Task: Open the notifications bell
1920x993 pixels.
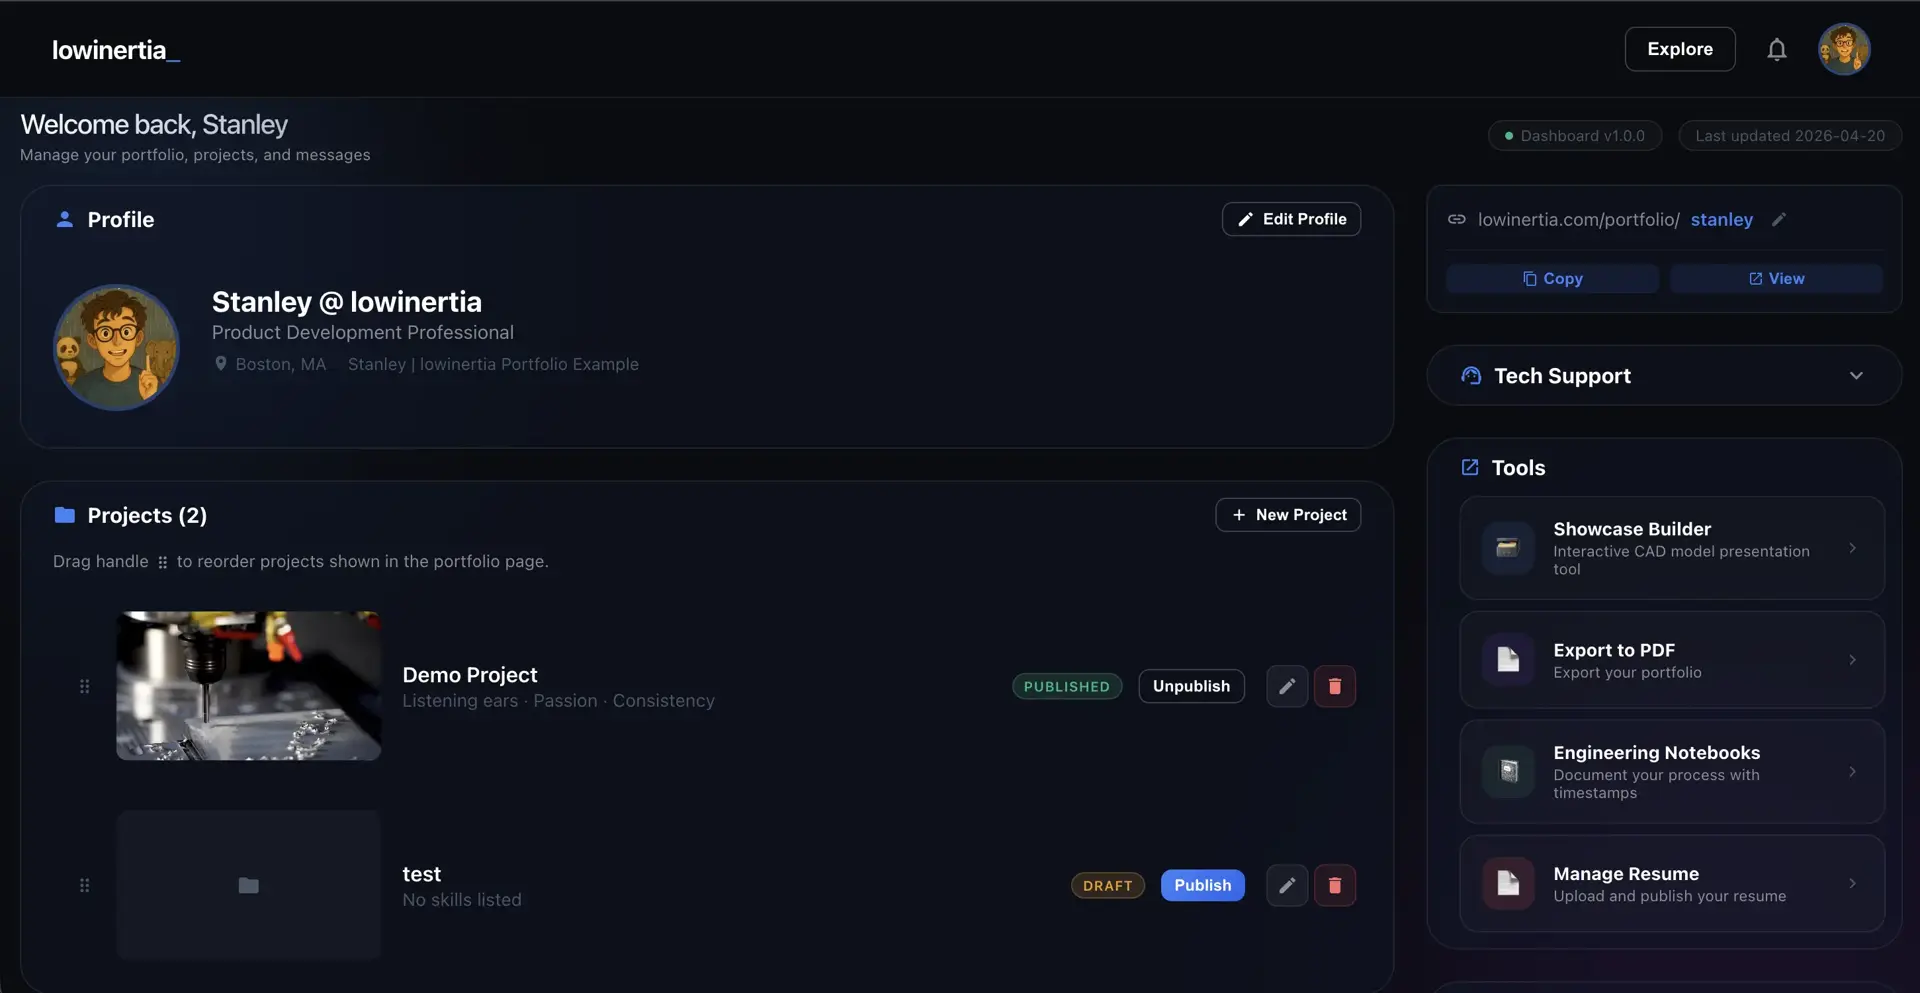Action: [1777, 49]
